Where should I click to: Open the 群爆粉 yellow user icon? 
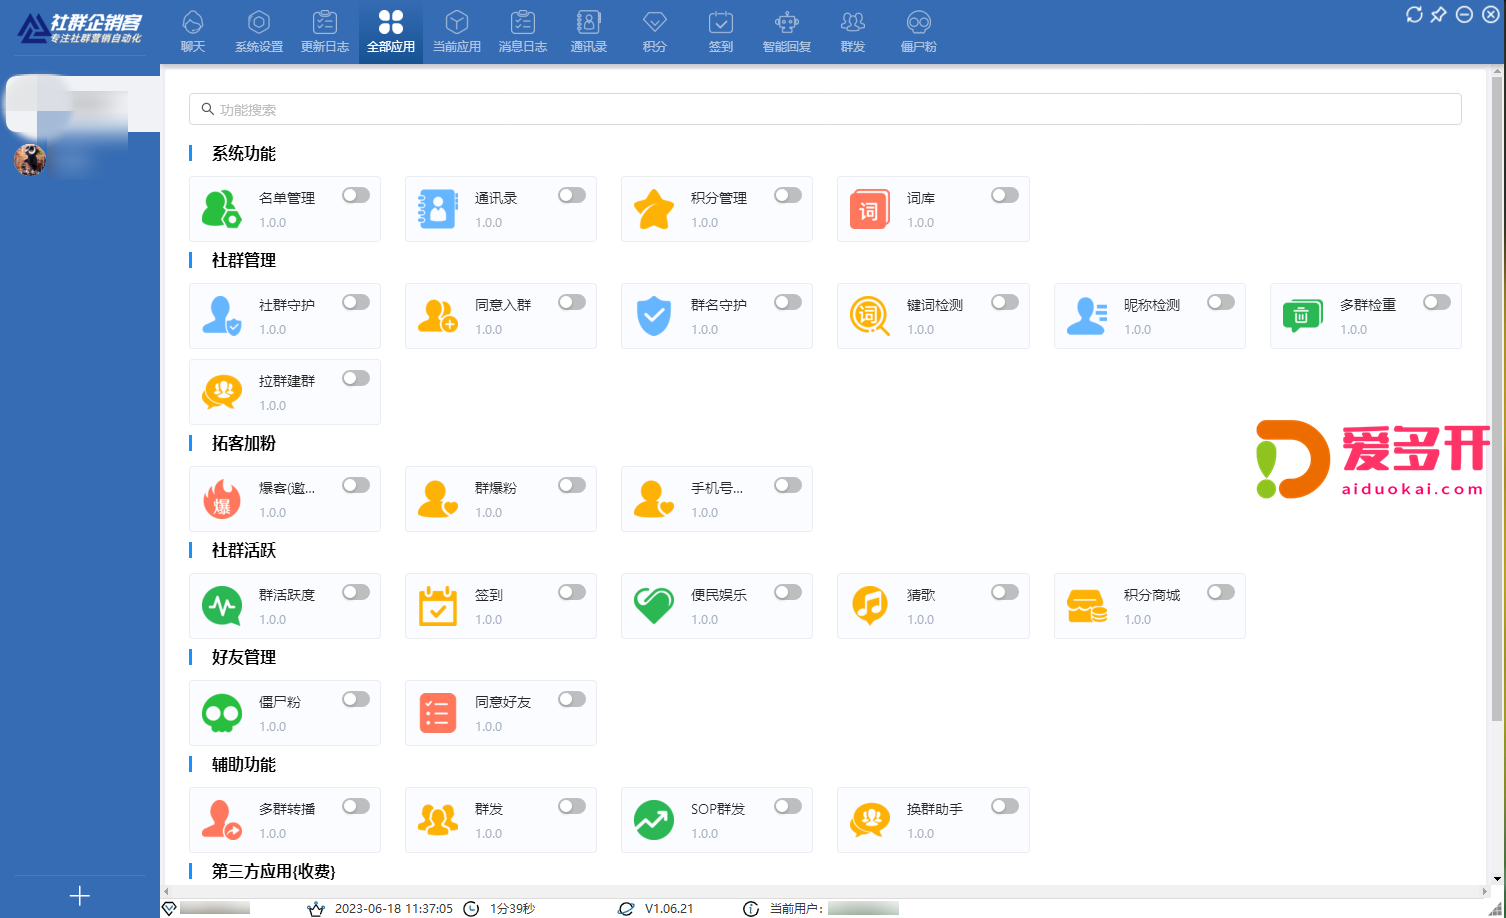(437, 499)
